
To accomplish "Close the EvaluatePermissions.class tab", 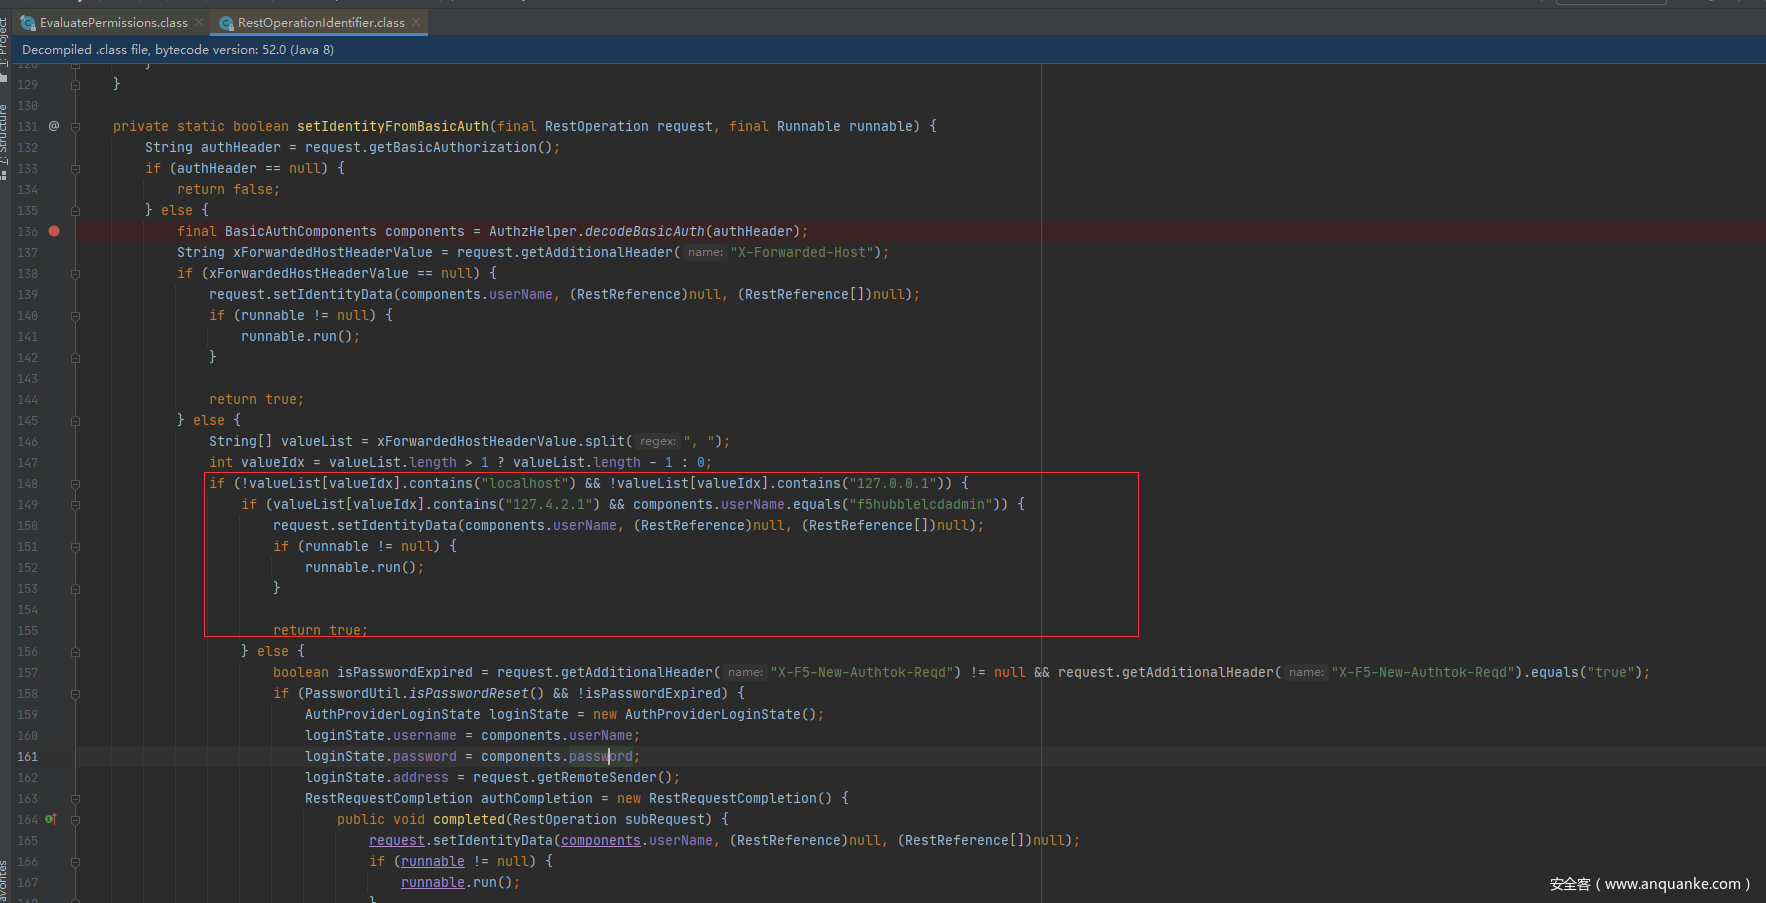I will click(x=200, y=22).
